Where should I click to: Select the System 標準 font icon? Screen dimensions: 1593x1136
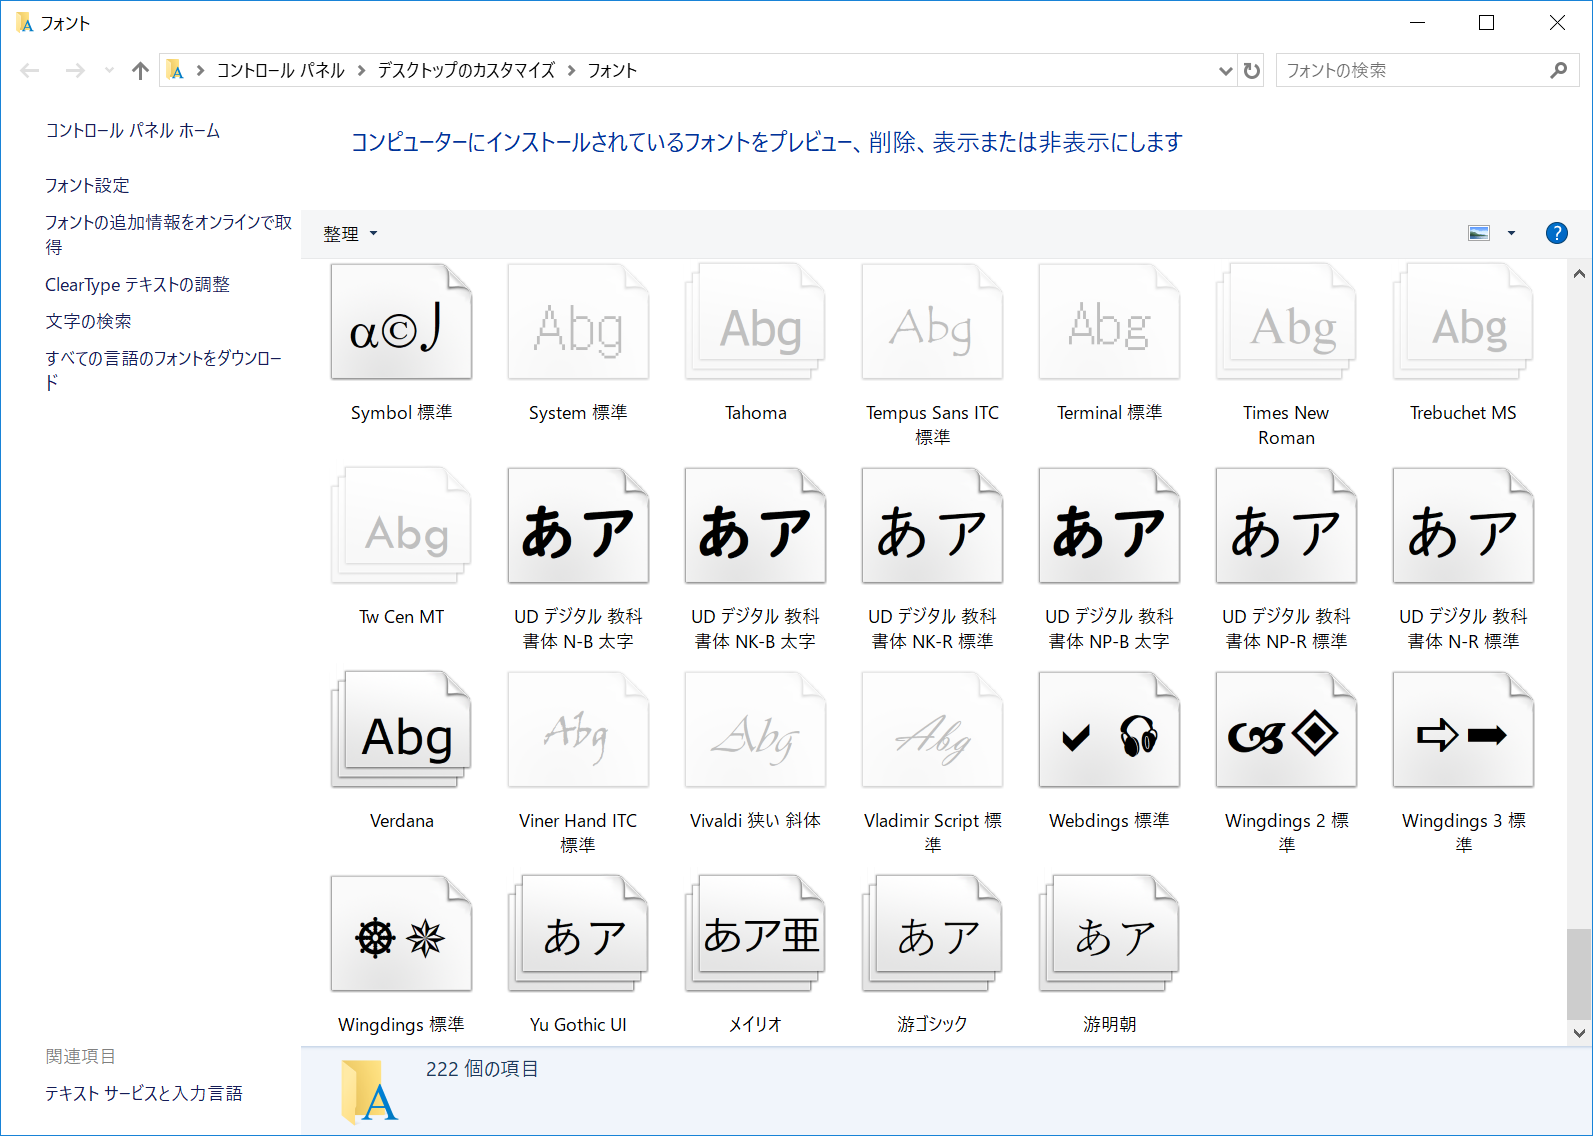(578, 322)
